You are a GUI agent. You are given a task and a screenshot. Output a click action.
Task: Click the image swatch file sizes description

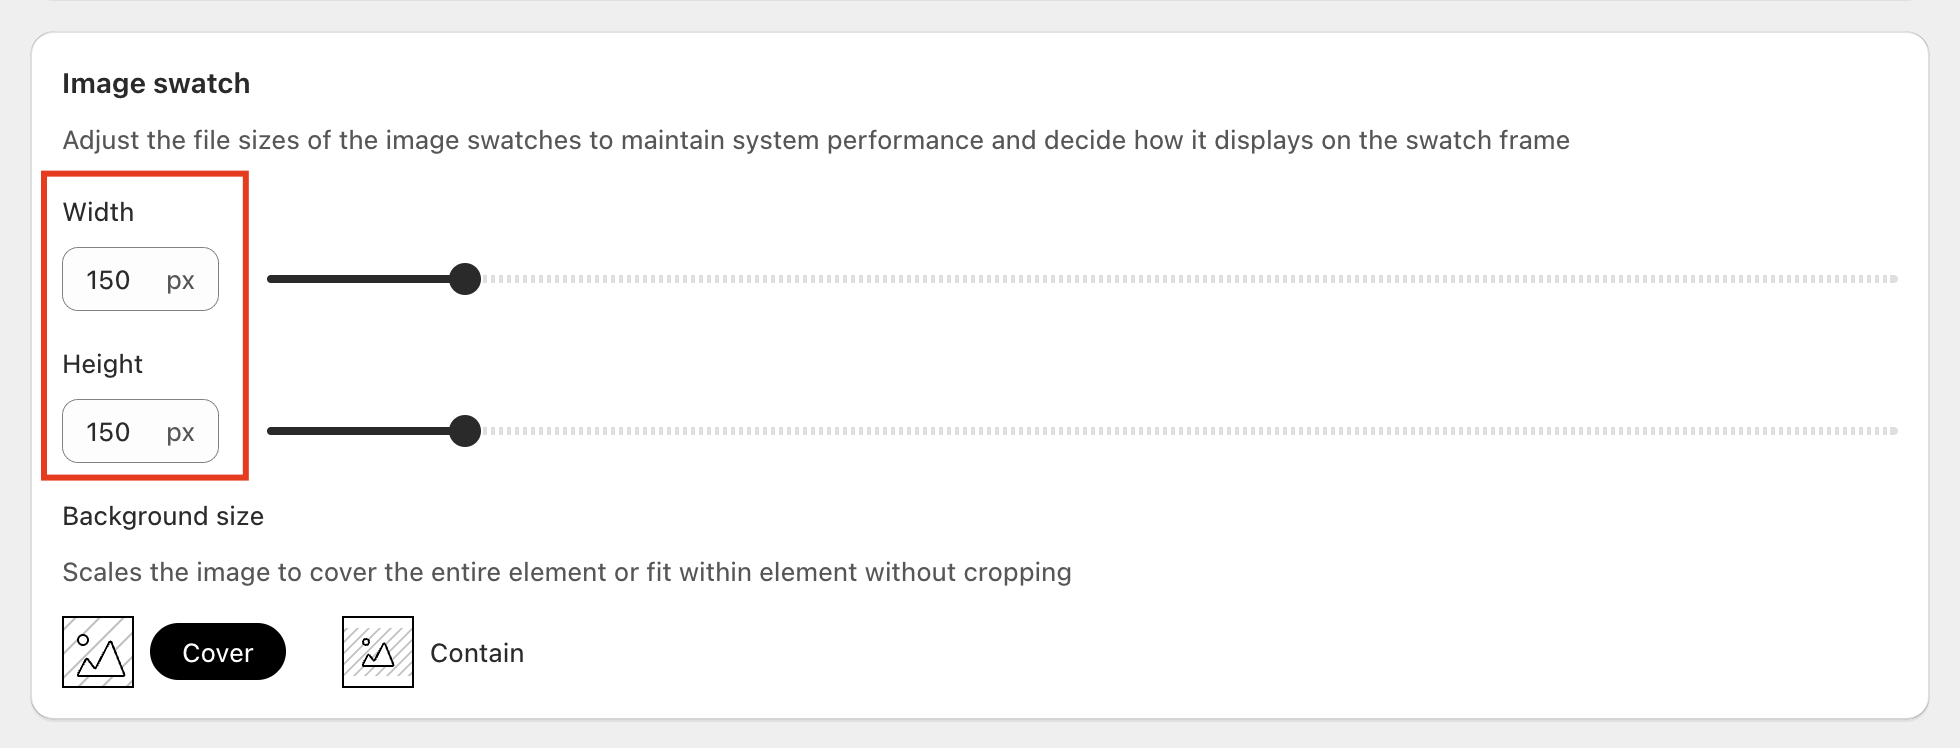[x=816, y=140]
